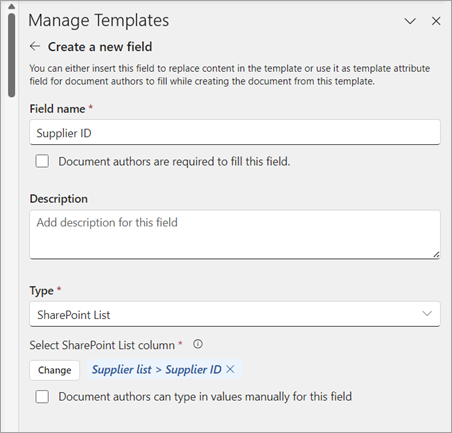
Task: Click the 'Manage Templates' title
Action: (99, 21)
